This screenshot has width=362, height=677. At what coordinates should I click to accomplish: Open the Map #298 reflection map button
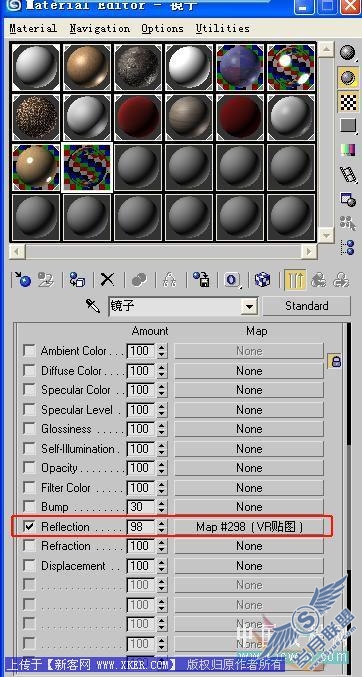click(249, 527)
